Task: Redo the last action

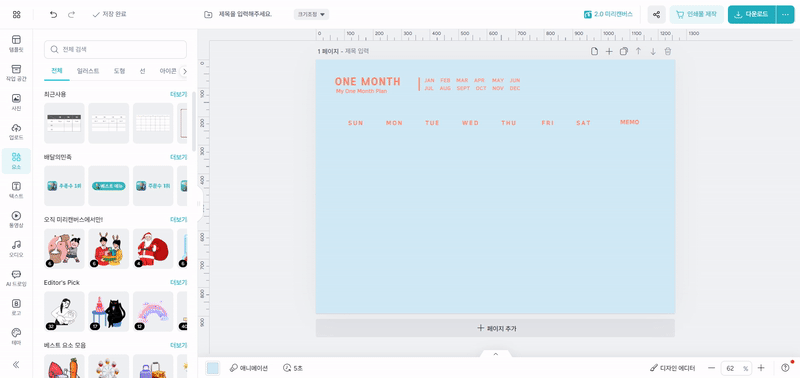Action: point(71,14)
